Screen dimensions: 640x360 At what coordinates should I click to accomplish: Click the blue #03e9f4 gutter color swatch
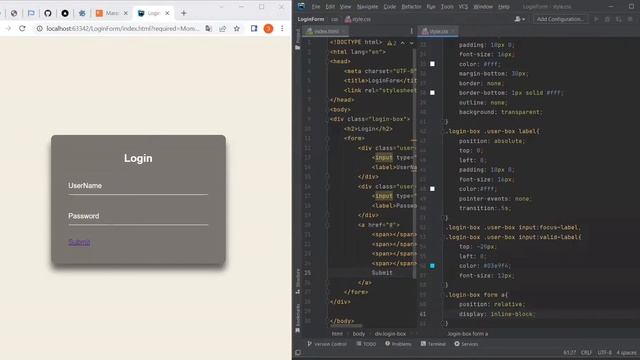pos(432,266)
